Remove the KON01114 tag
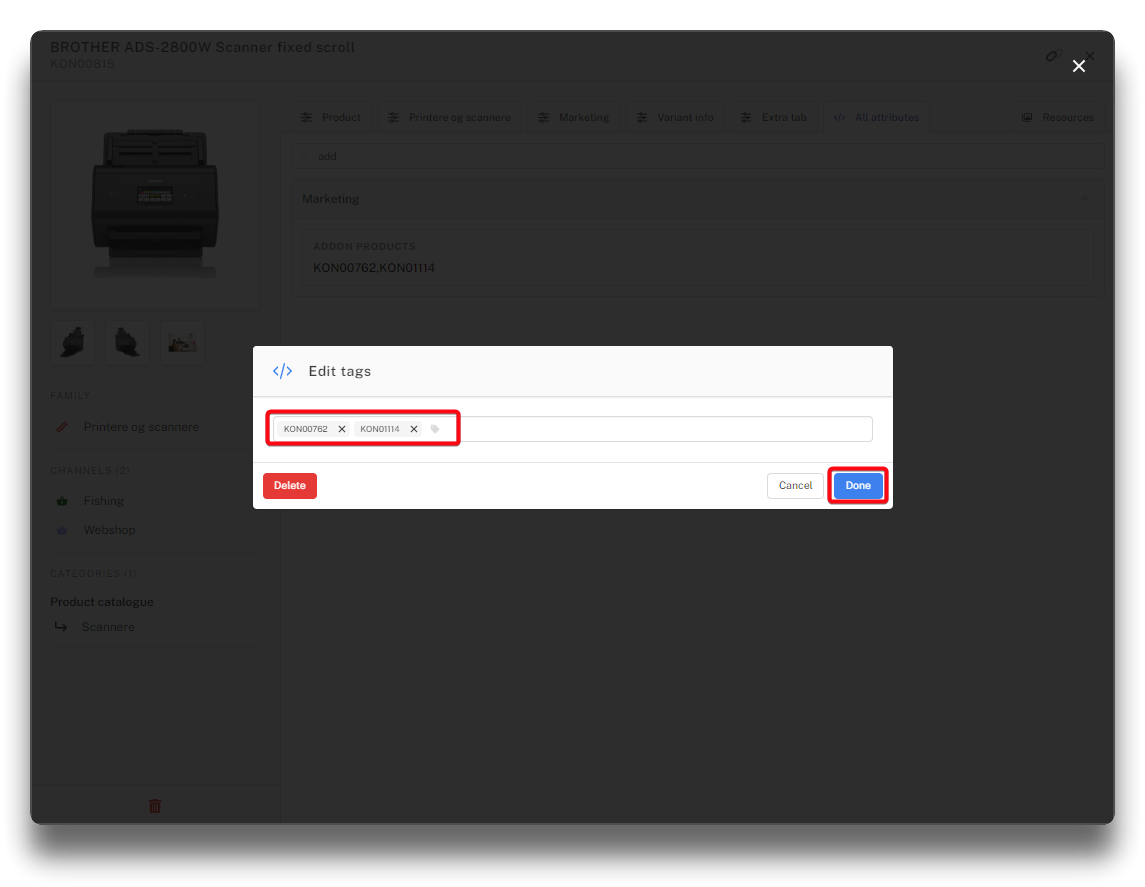 pos(414,429)
